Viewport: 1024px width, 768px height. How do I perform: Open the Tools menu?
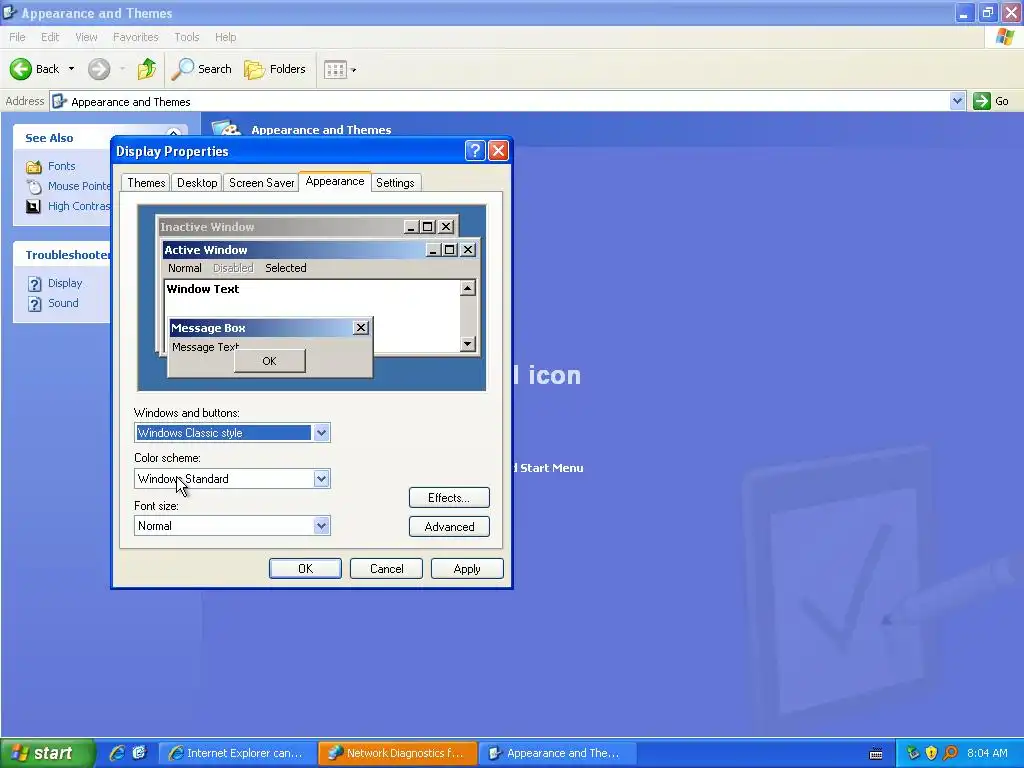pyautogui.click(x=187, y=37)
